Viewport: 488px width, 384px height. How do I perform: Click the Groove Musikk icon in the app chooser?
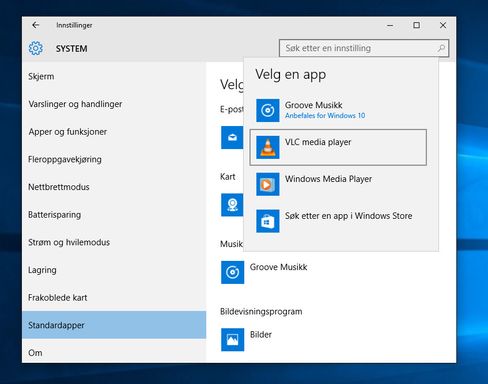(x=268, y=110)
